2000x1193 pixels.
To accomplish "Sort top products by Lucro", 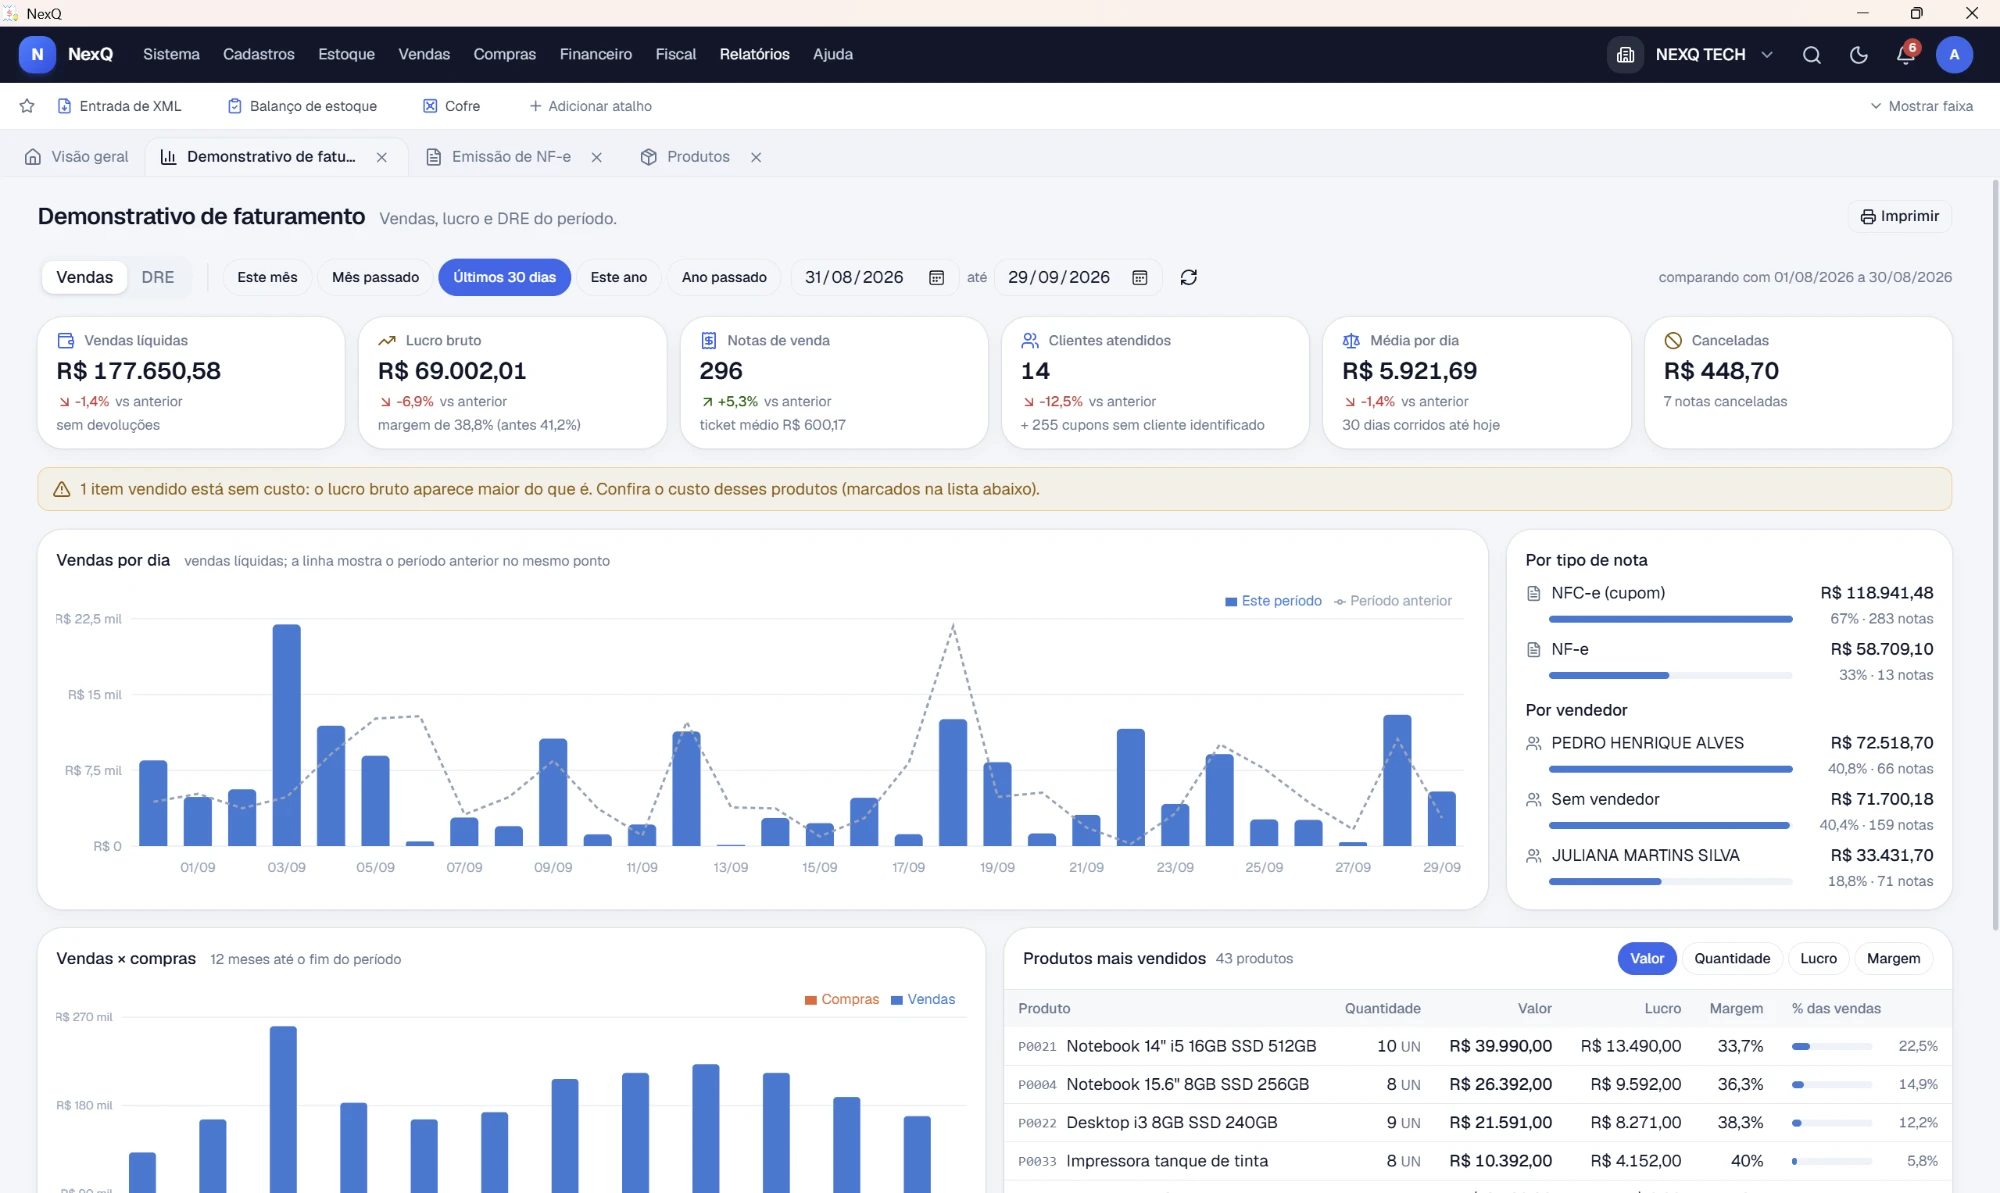I will click(x=1818, y=958).
